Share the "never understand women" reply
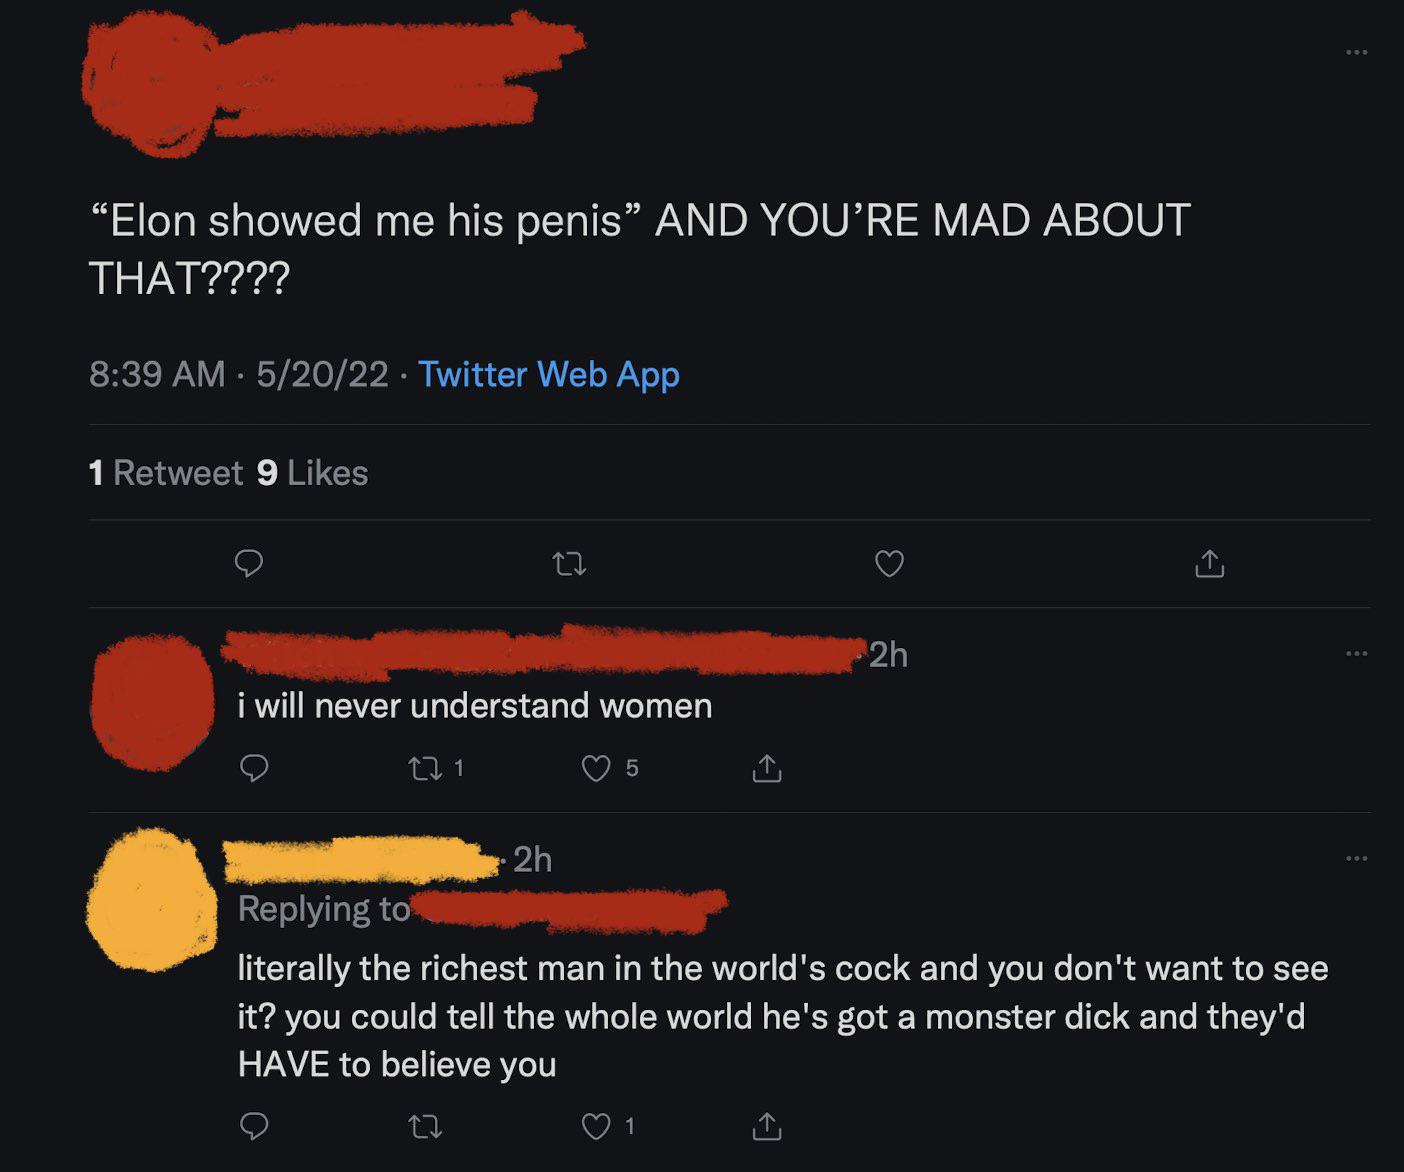Image resolution: width=1404 pixels, height=1172 pixels. [767, 768]
